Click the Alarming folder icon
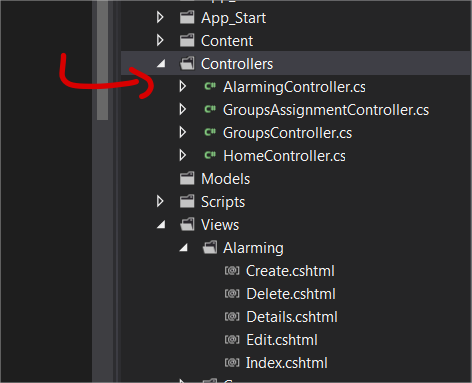472x383 pixels. tap(210, 247)
